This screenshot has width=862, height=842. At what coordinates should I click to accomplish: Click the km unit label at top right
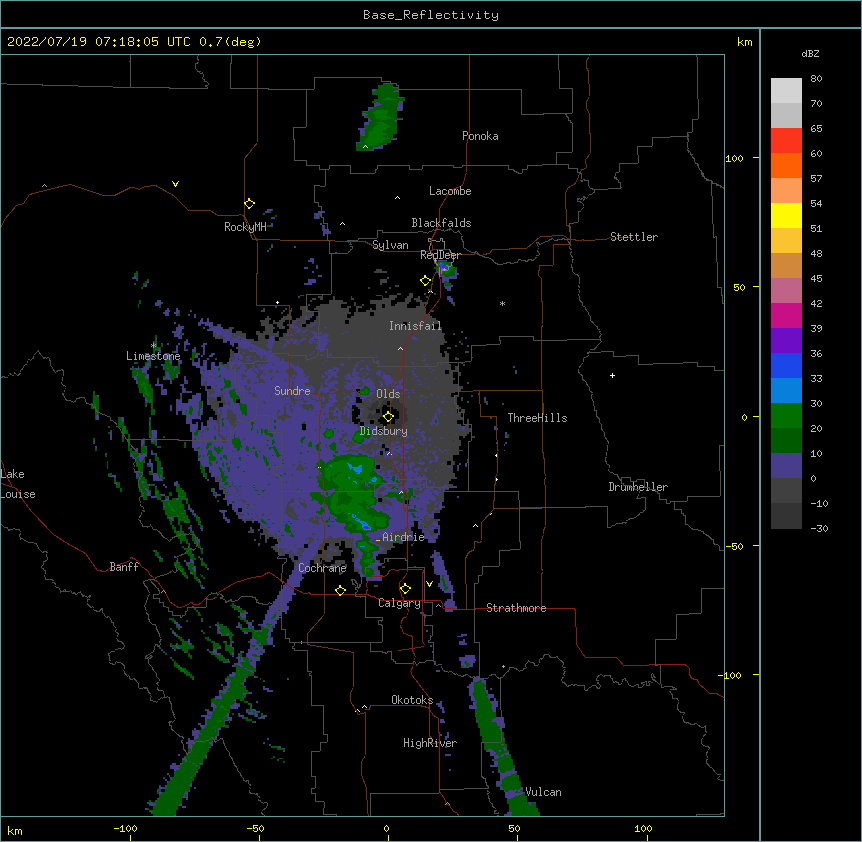point(744,42)
